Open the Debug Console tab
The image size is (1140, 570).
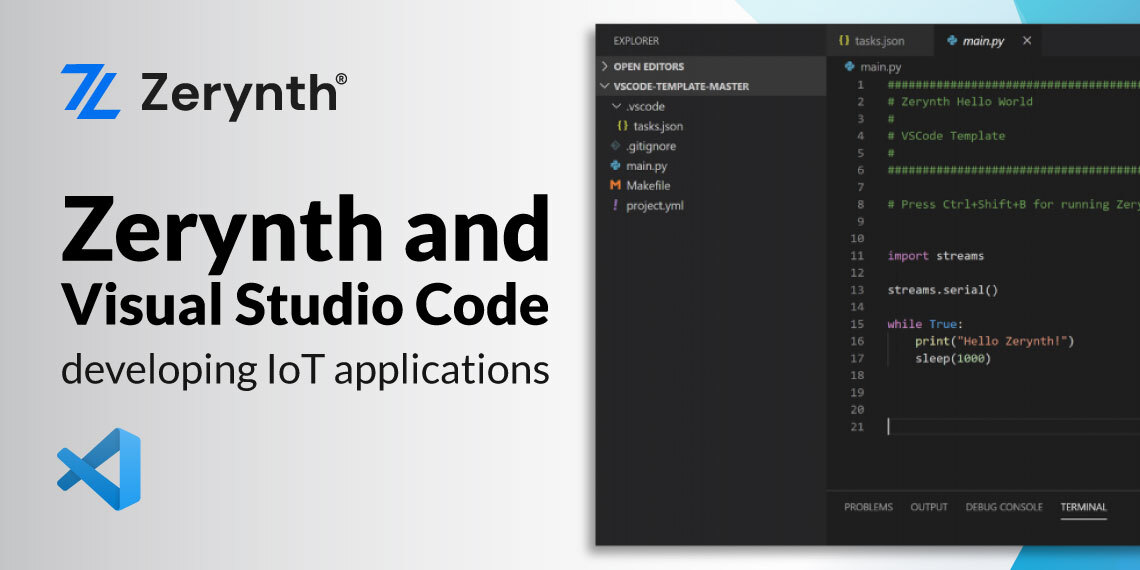1004,507
